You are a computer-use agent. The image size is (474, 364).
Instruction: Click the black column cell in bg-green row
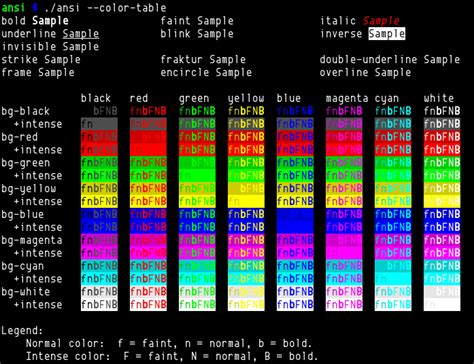pyautogui.click(x=99, y=163)
